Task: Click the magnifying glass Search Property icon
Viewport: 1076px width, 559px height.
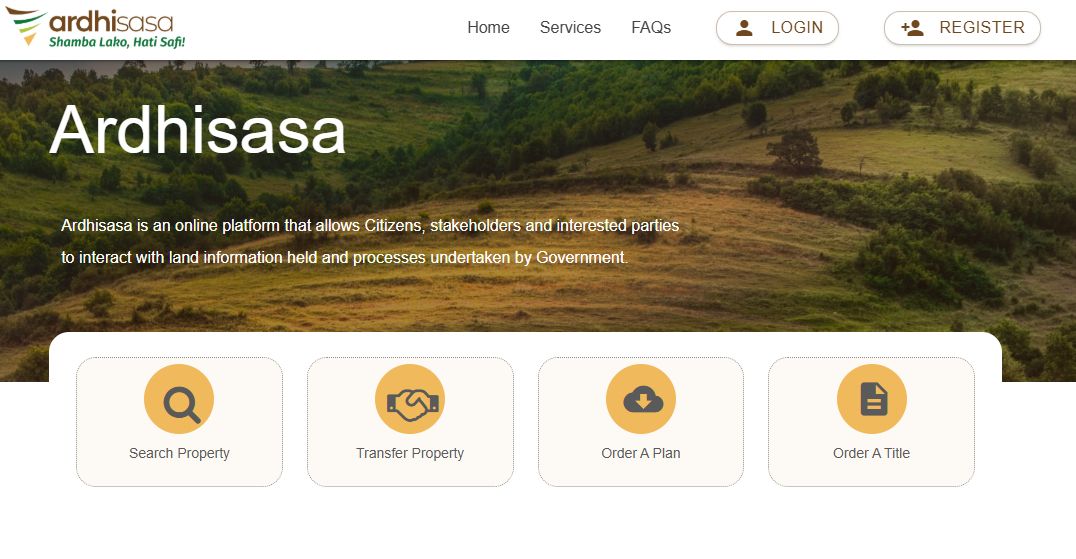Action: click(179, 399)
